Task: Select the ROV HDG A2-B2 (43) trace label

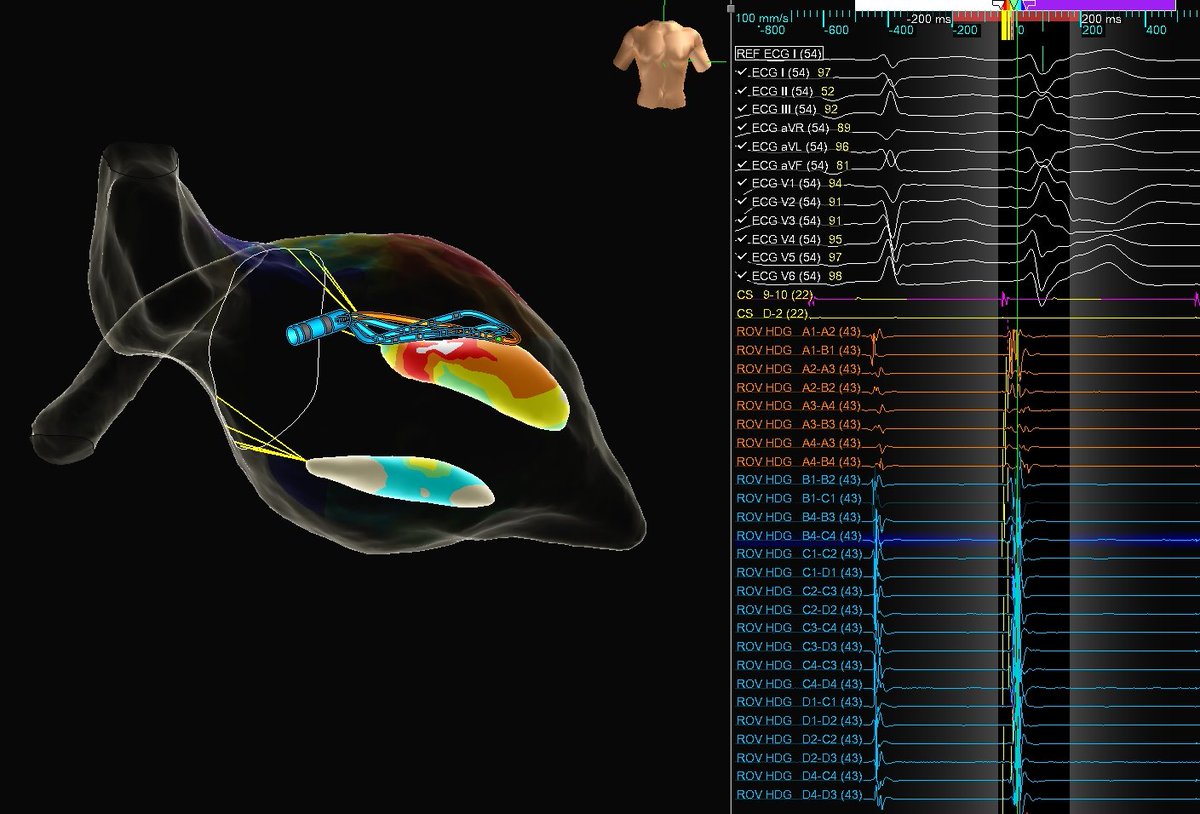Action: 798,387
